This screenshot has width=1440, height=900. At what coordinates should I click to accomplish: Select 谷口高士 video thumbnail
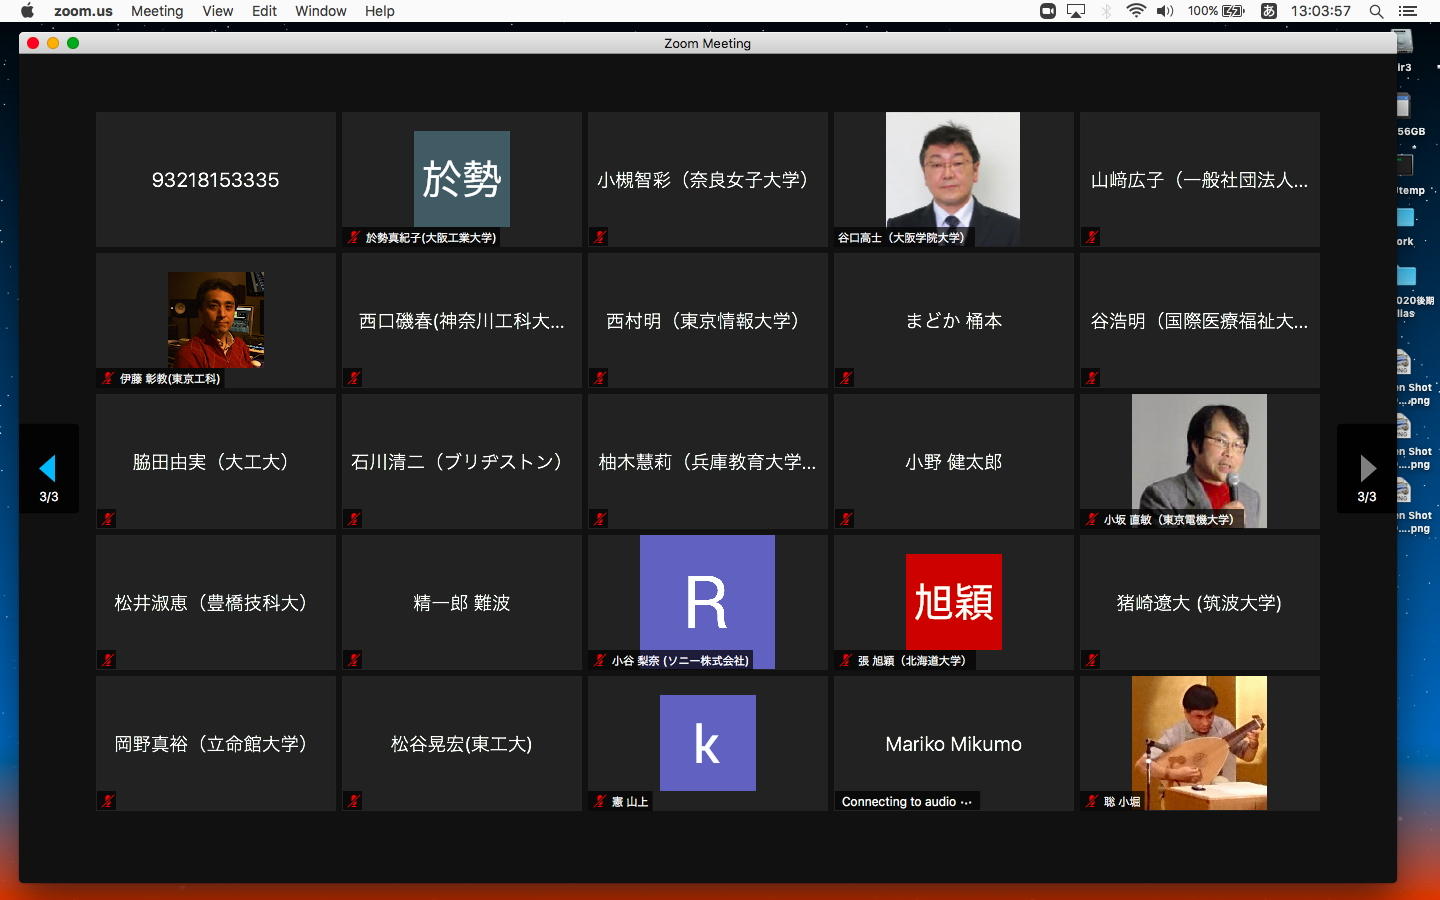click(953, 179)
